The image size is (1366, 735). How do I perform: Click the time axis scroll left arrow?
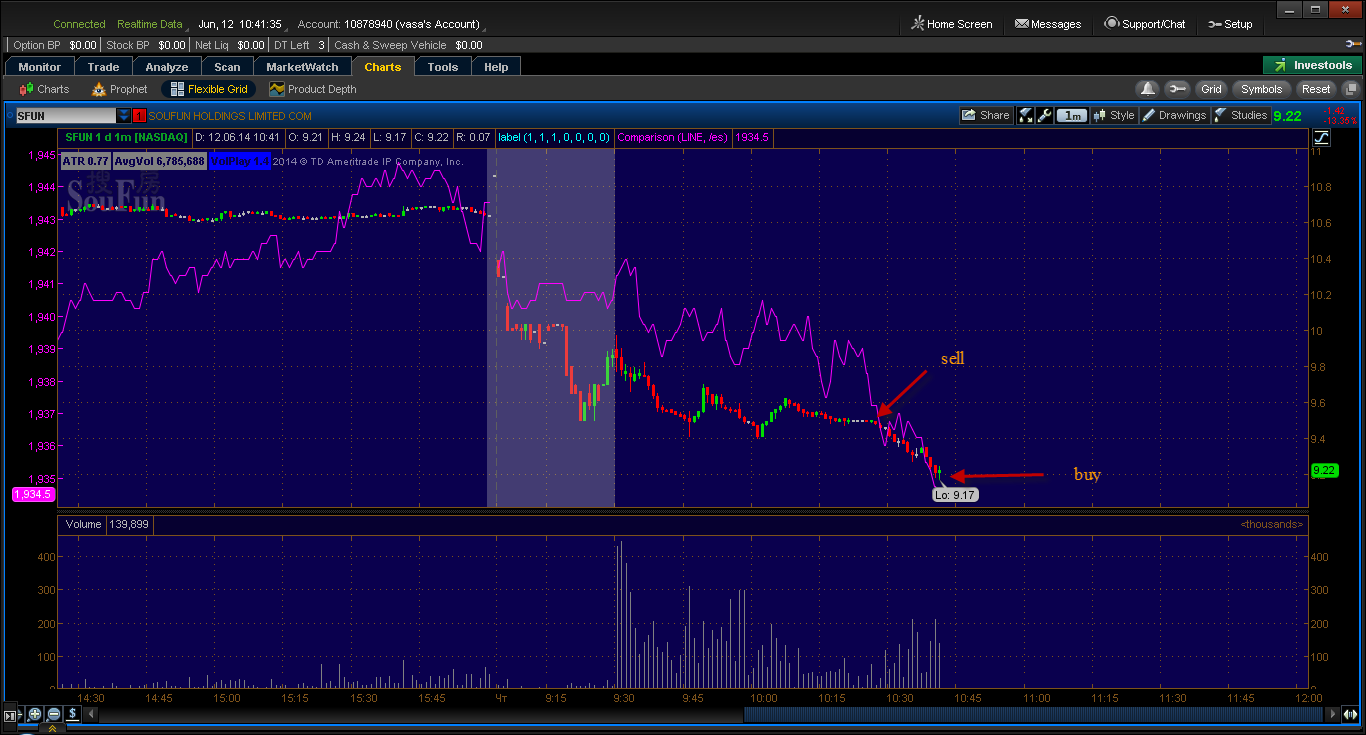(90, 714)
